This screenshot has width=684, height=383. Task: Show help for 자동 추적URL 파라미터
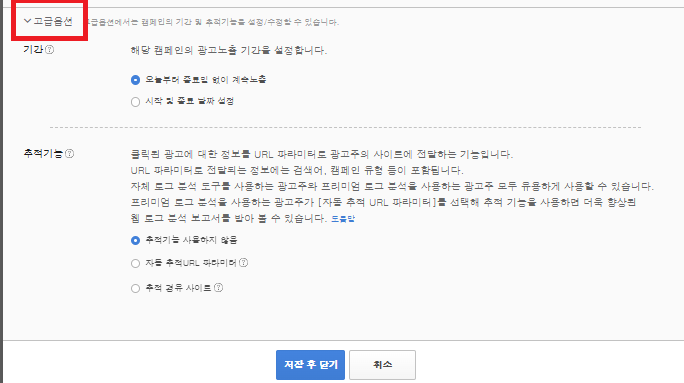pos(243,263)
